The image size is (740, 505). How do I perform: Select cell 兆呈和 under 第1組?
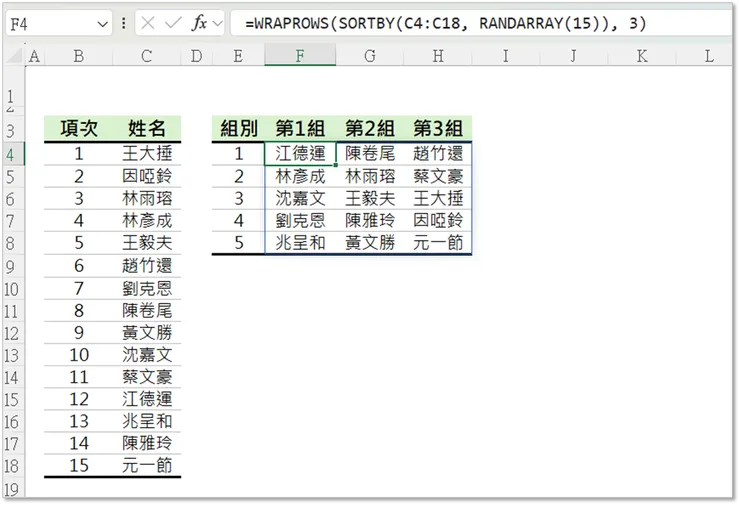300,243
